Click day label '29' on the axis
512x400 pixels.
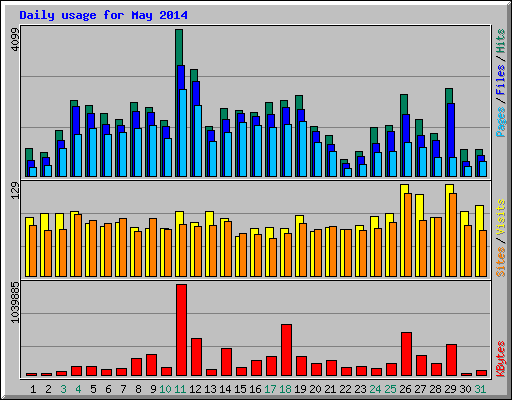tap(450, 389)
